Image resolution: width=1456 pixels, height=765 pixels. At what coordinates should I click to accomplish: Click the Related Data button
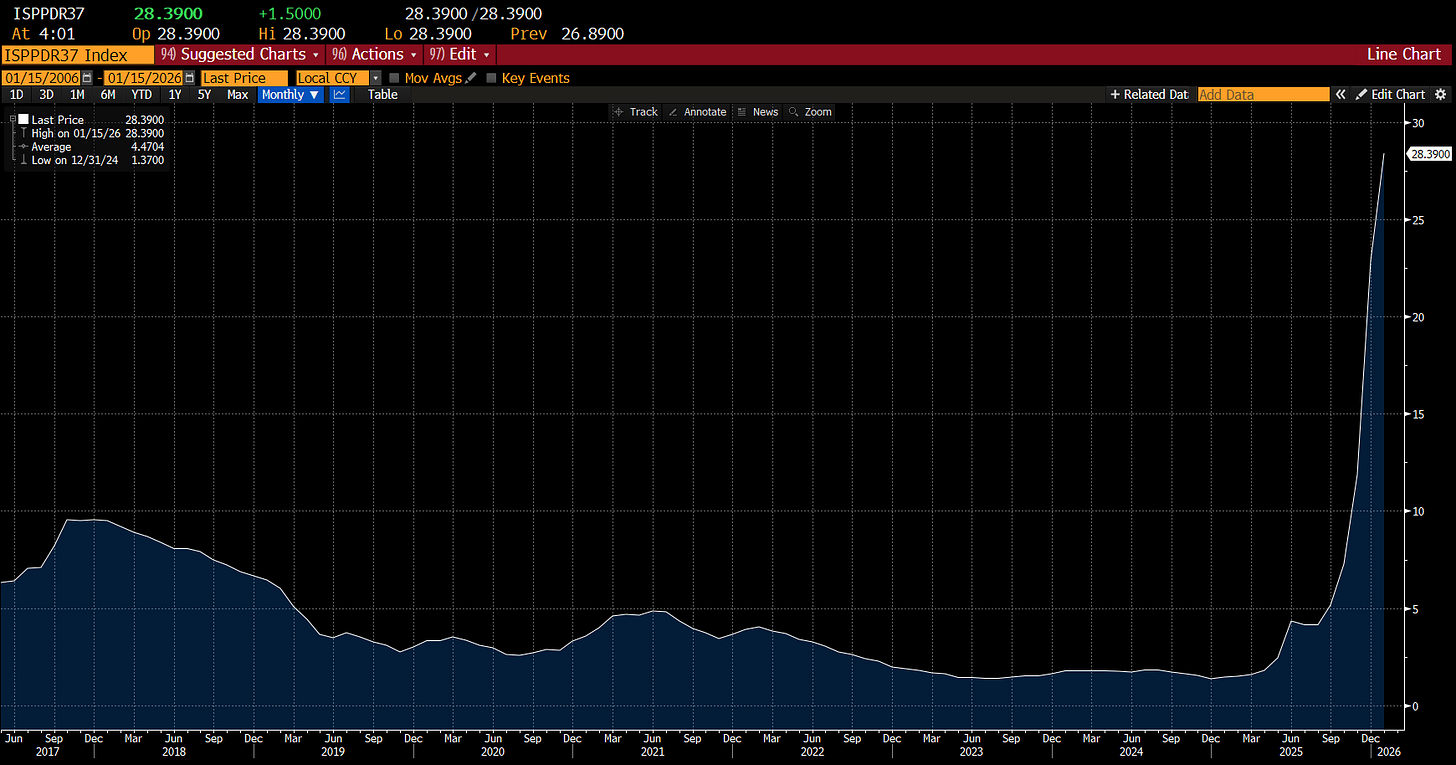coord(1149,95)
